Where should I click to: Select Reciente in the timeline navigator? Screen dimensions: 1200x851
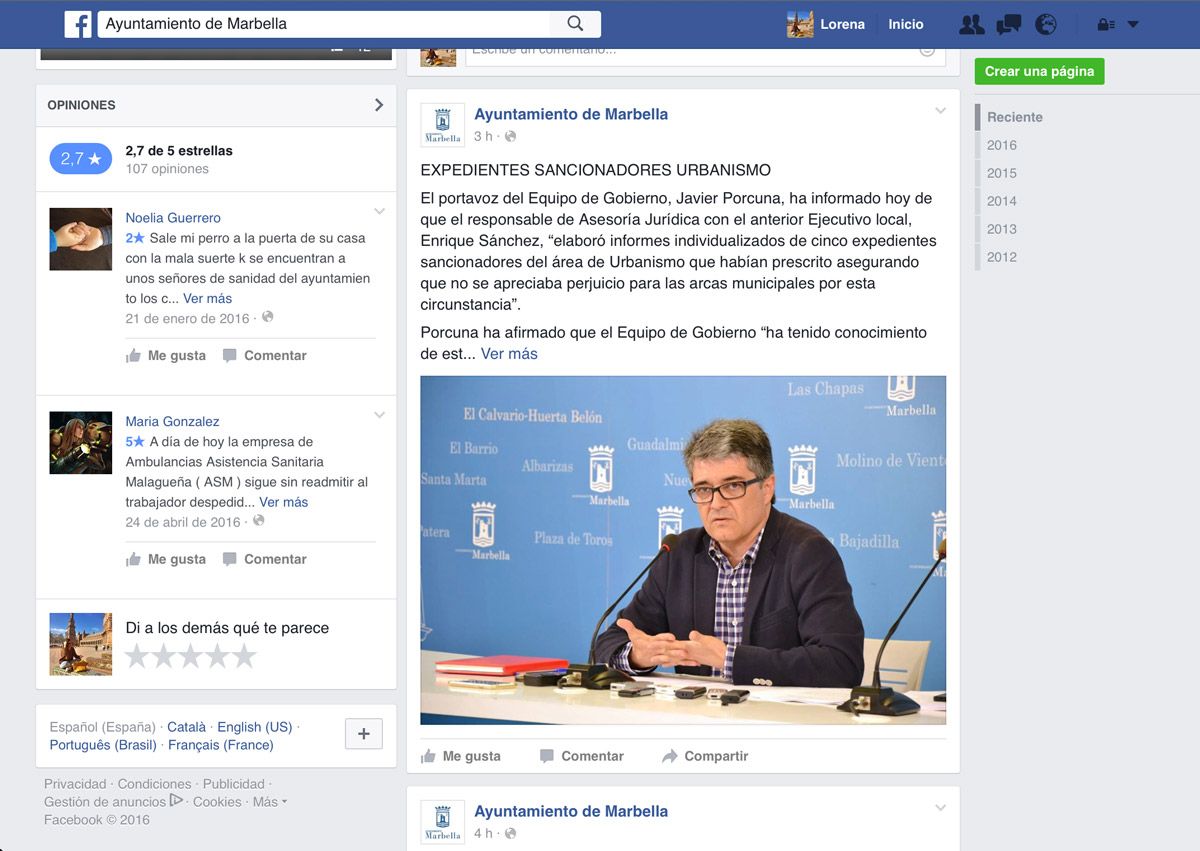pos(1014,117)
